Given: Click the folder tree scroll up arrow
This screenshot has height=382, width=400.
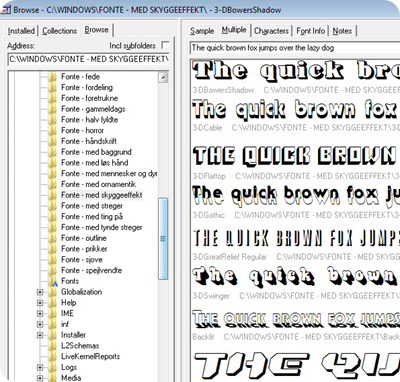Looking at the screenshot, I should [x=163, y=78].
